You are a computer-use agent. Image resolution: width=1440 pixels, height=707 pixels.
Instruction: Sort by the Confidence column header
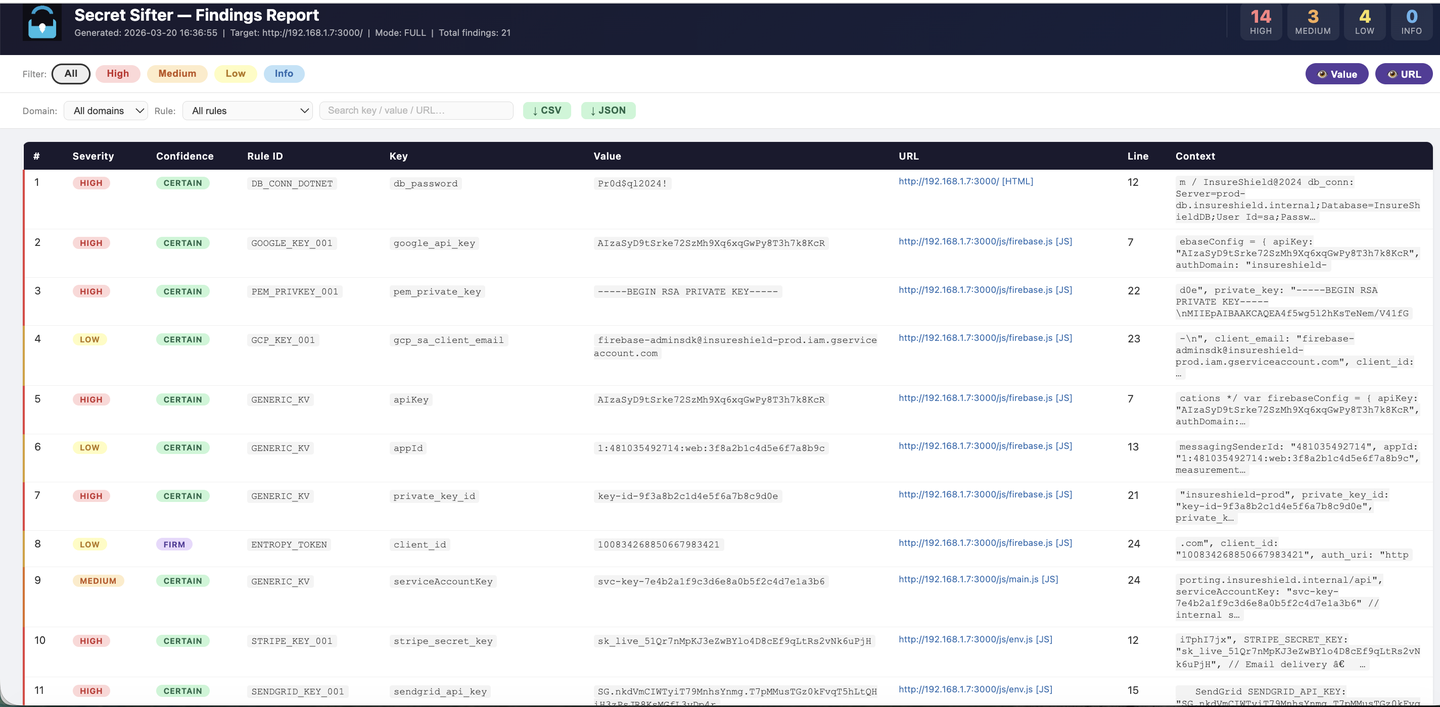click(x=185, y=156)
